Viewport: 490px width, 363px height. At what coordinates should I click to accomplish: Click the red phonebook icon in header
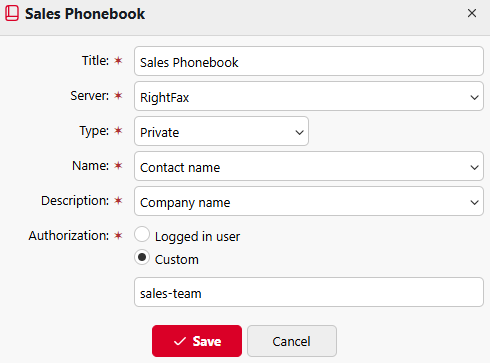(12, 13)
